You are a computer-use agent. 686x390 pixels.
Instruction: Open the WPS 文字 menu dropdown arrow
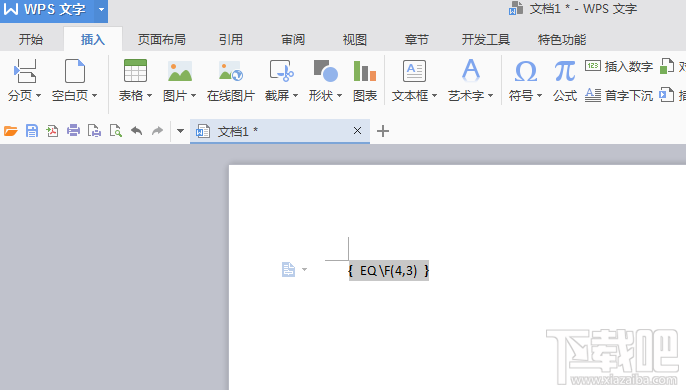click(102, 9)
